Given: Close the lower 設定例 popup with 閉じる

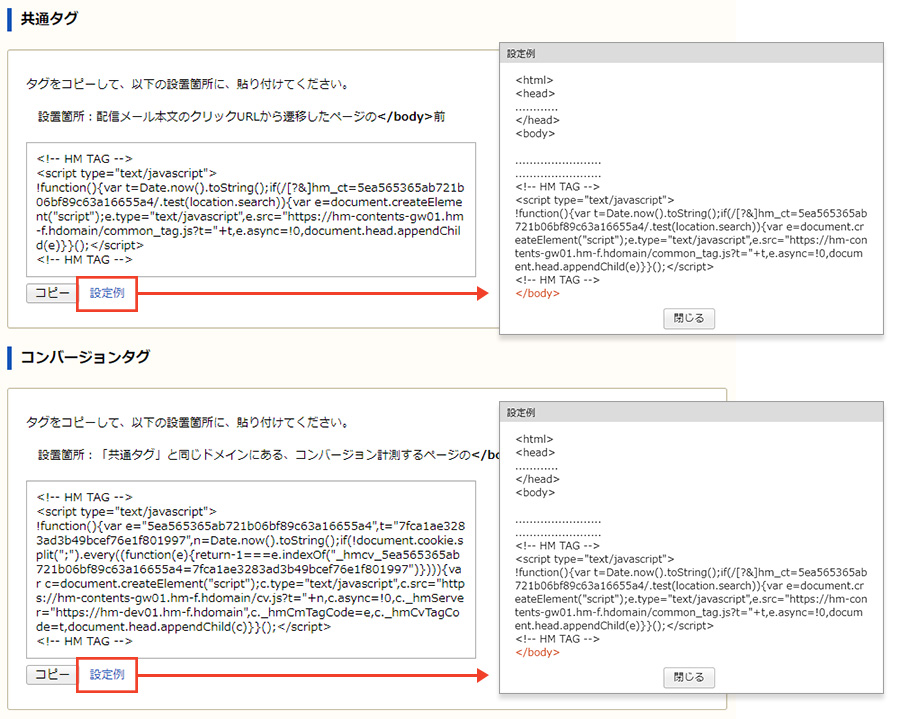Looking at the screenshot, I should (689, 677).
